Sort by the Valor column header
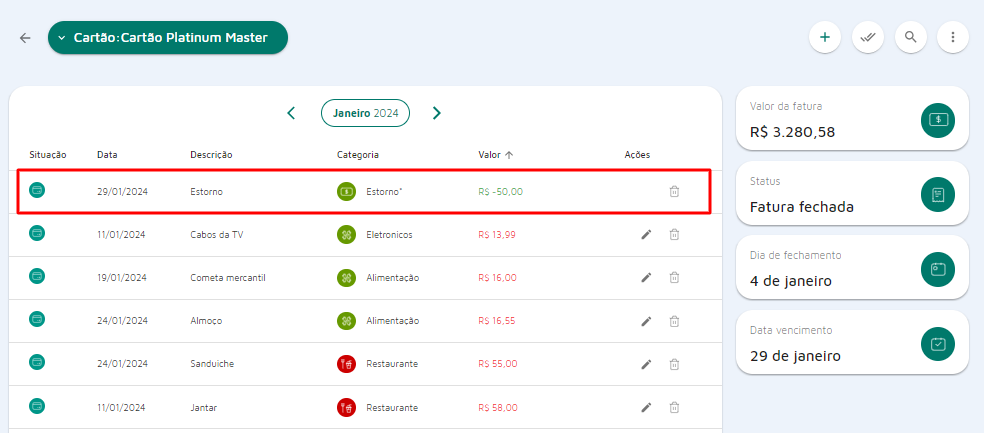Image resolution: width=984 pixels, height=433 pixels. [x=495, y=155]
